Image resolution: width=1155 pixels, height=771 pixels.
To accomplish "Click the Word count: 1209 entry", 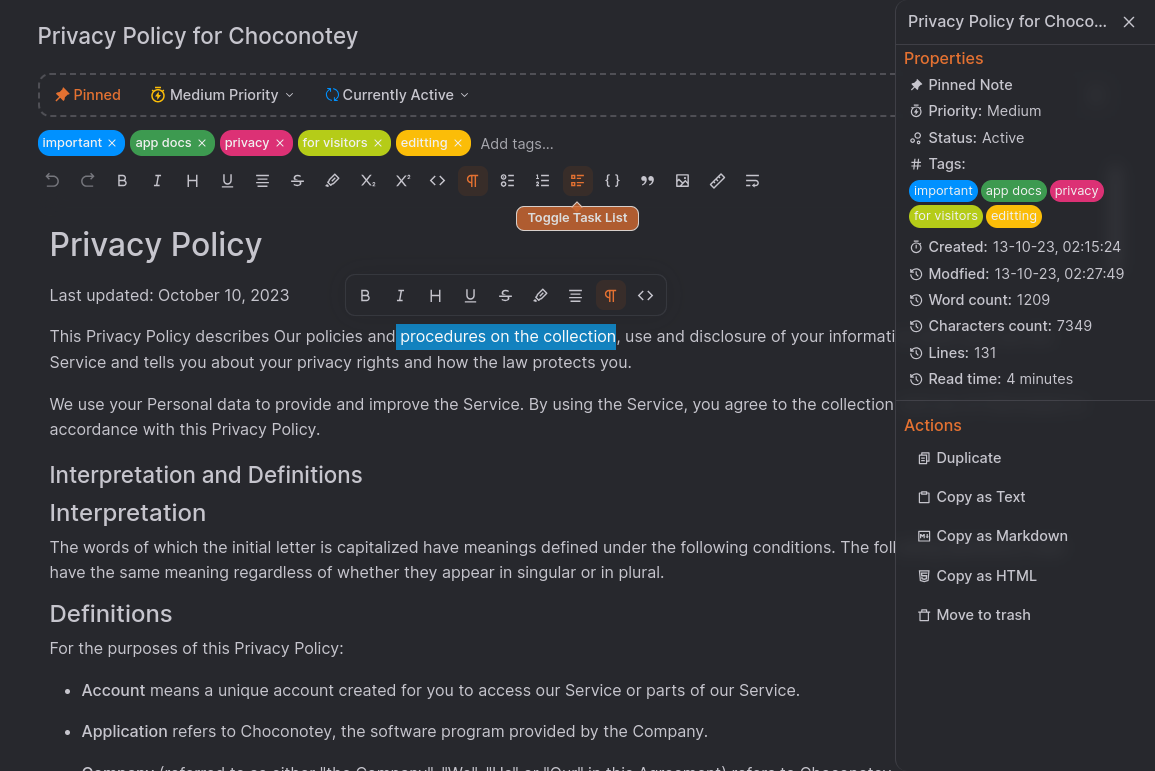I will pyautogui.click(x=980, y=300).
